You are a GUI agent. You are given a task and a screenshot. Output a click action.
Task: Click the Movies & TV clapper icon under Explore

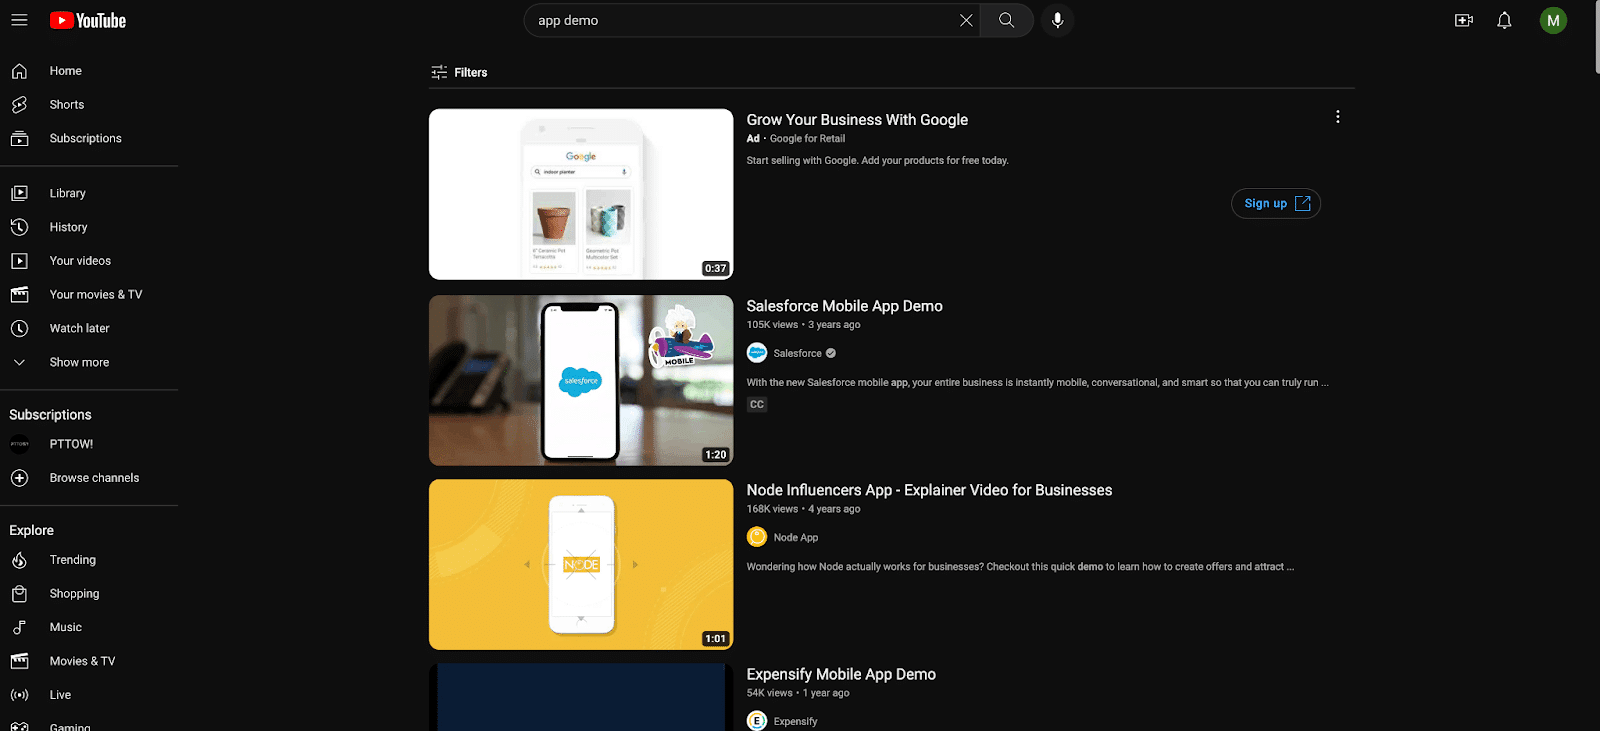19,661
